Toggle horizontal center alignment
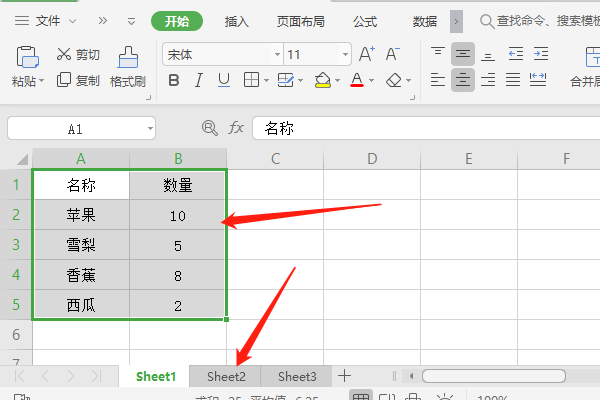The image size is (600, 400). pos(463,80)
